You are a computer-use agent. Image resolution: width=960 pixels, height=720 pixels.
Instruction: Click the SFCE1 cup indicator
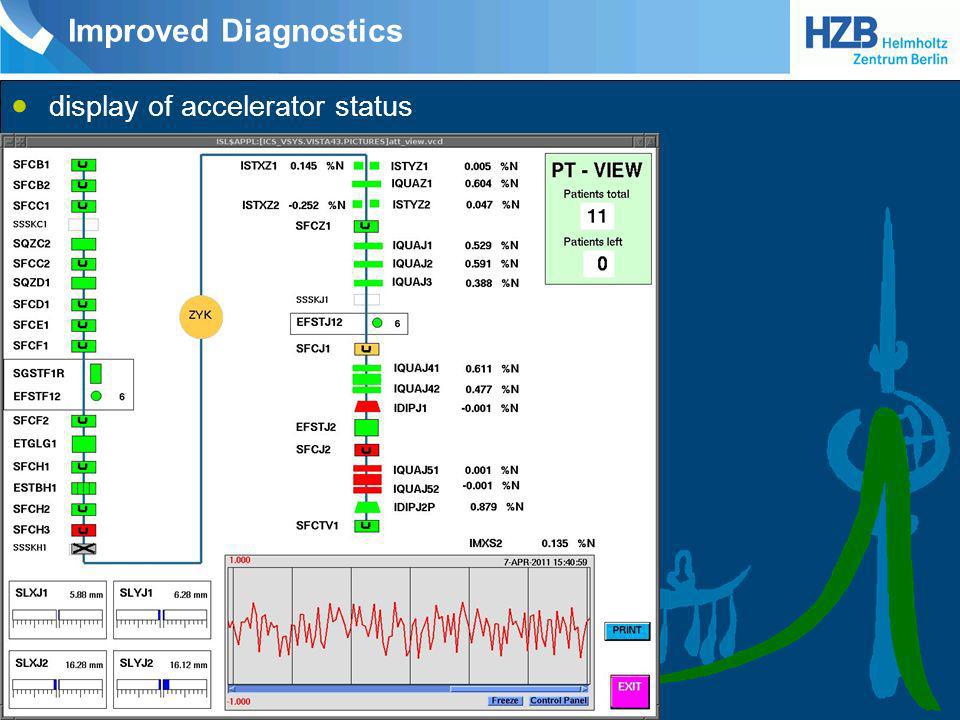(83, 325)
